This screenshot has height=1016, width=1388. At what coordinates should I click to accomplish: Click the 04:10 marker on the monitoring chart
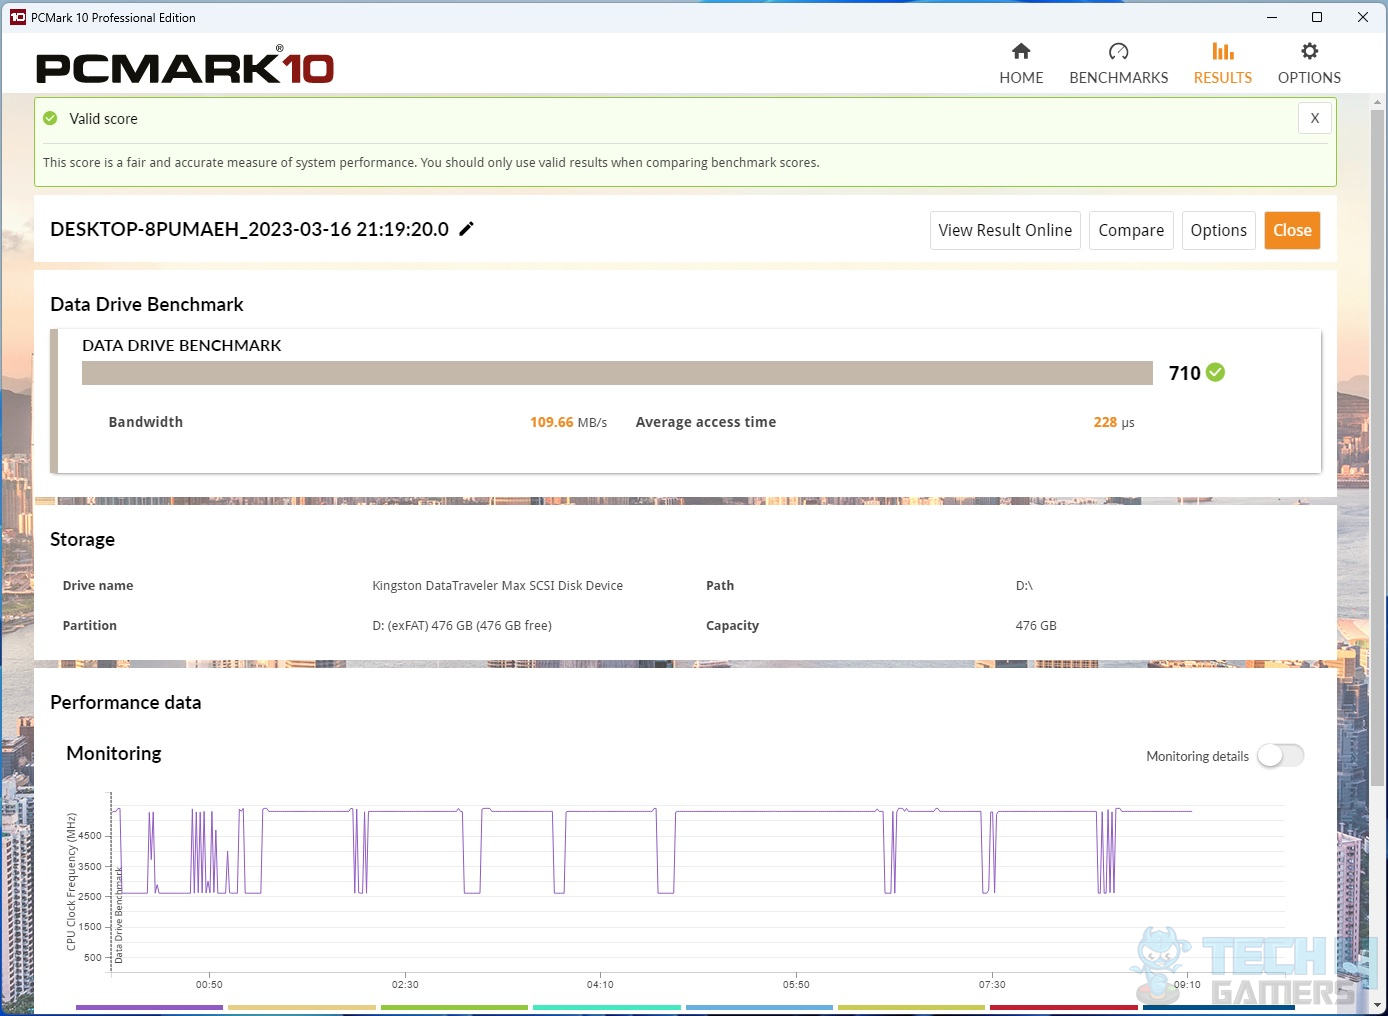pyautogui.click(x=600, y=985)
